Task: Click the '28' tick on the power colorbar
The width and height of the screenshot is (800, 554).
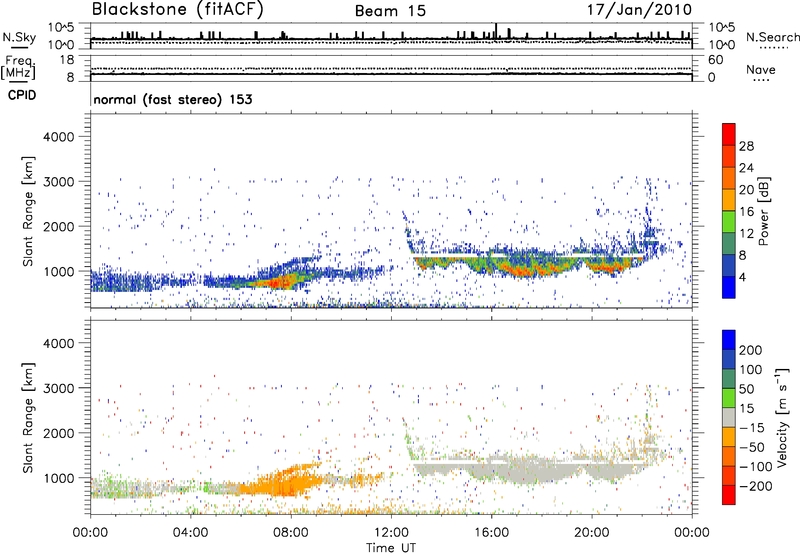Action: pos(746,146)
